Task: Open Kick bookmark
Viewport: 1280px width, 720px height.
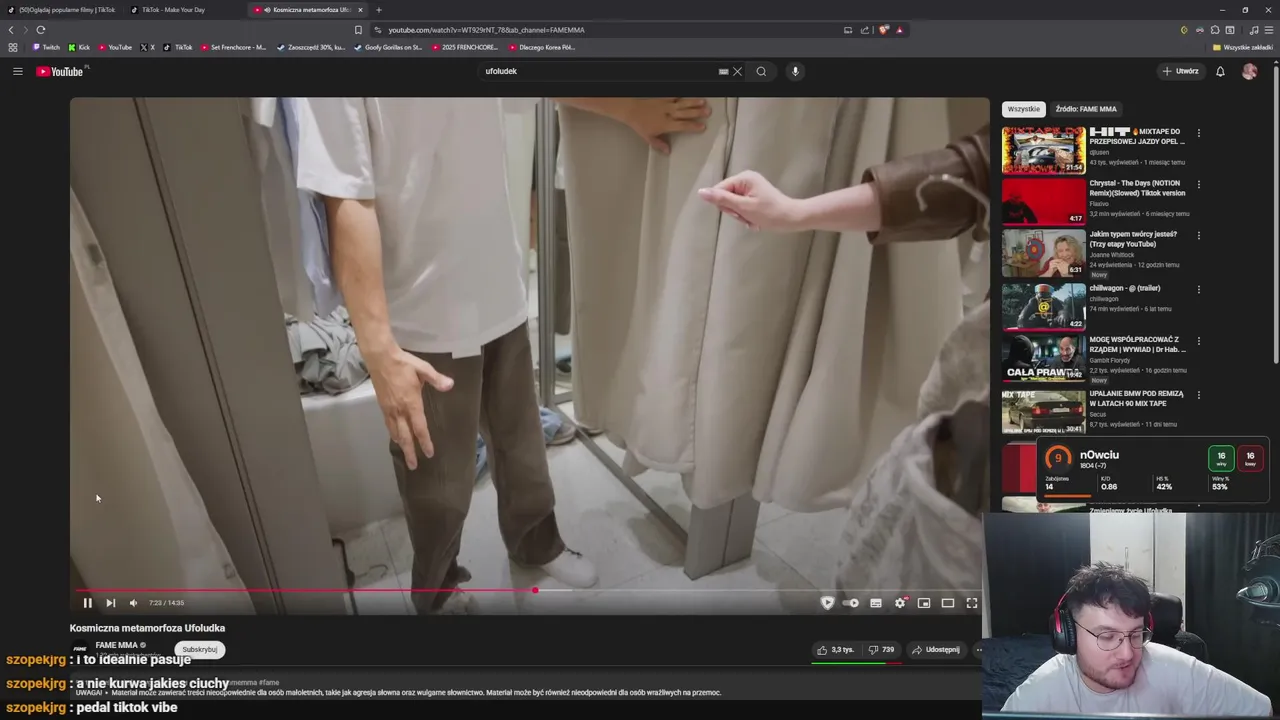Action: [x=79, y=47]
